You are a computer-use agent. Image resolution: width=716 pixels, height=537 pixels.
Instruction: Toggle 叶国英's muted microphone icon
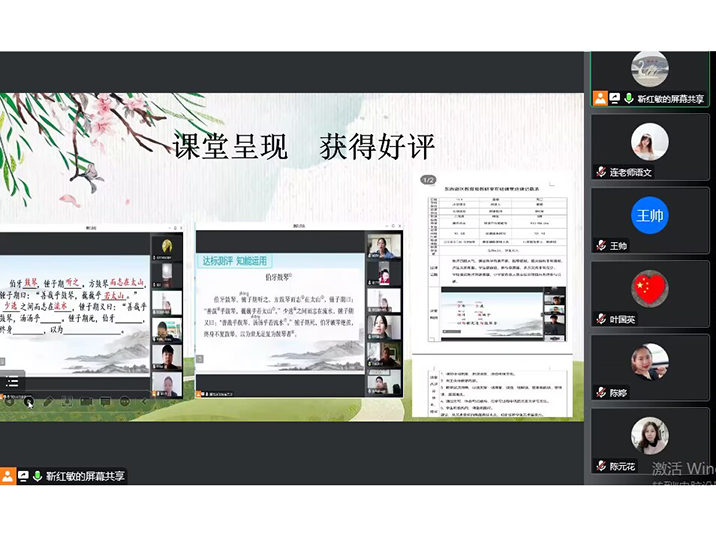pos(601,319)
